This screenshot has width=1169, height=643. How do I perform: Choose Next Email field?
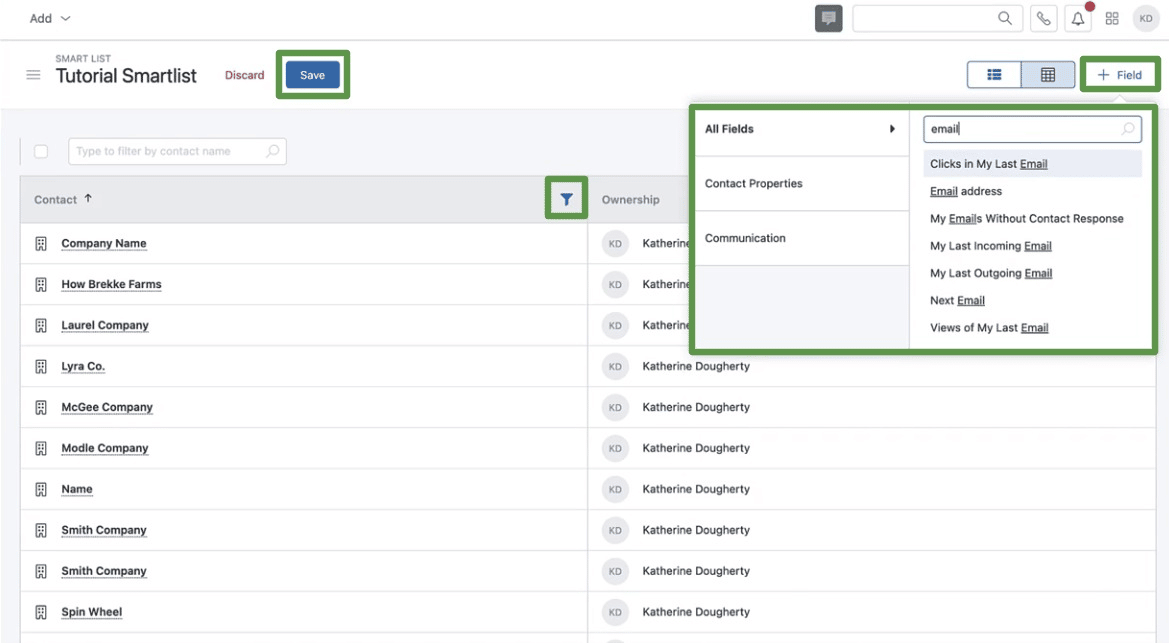[x=1032, y=301]
